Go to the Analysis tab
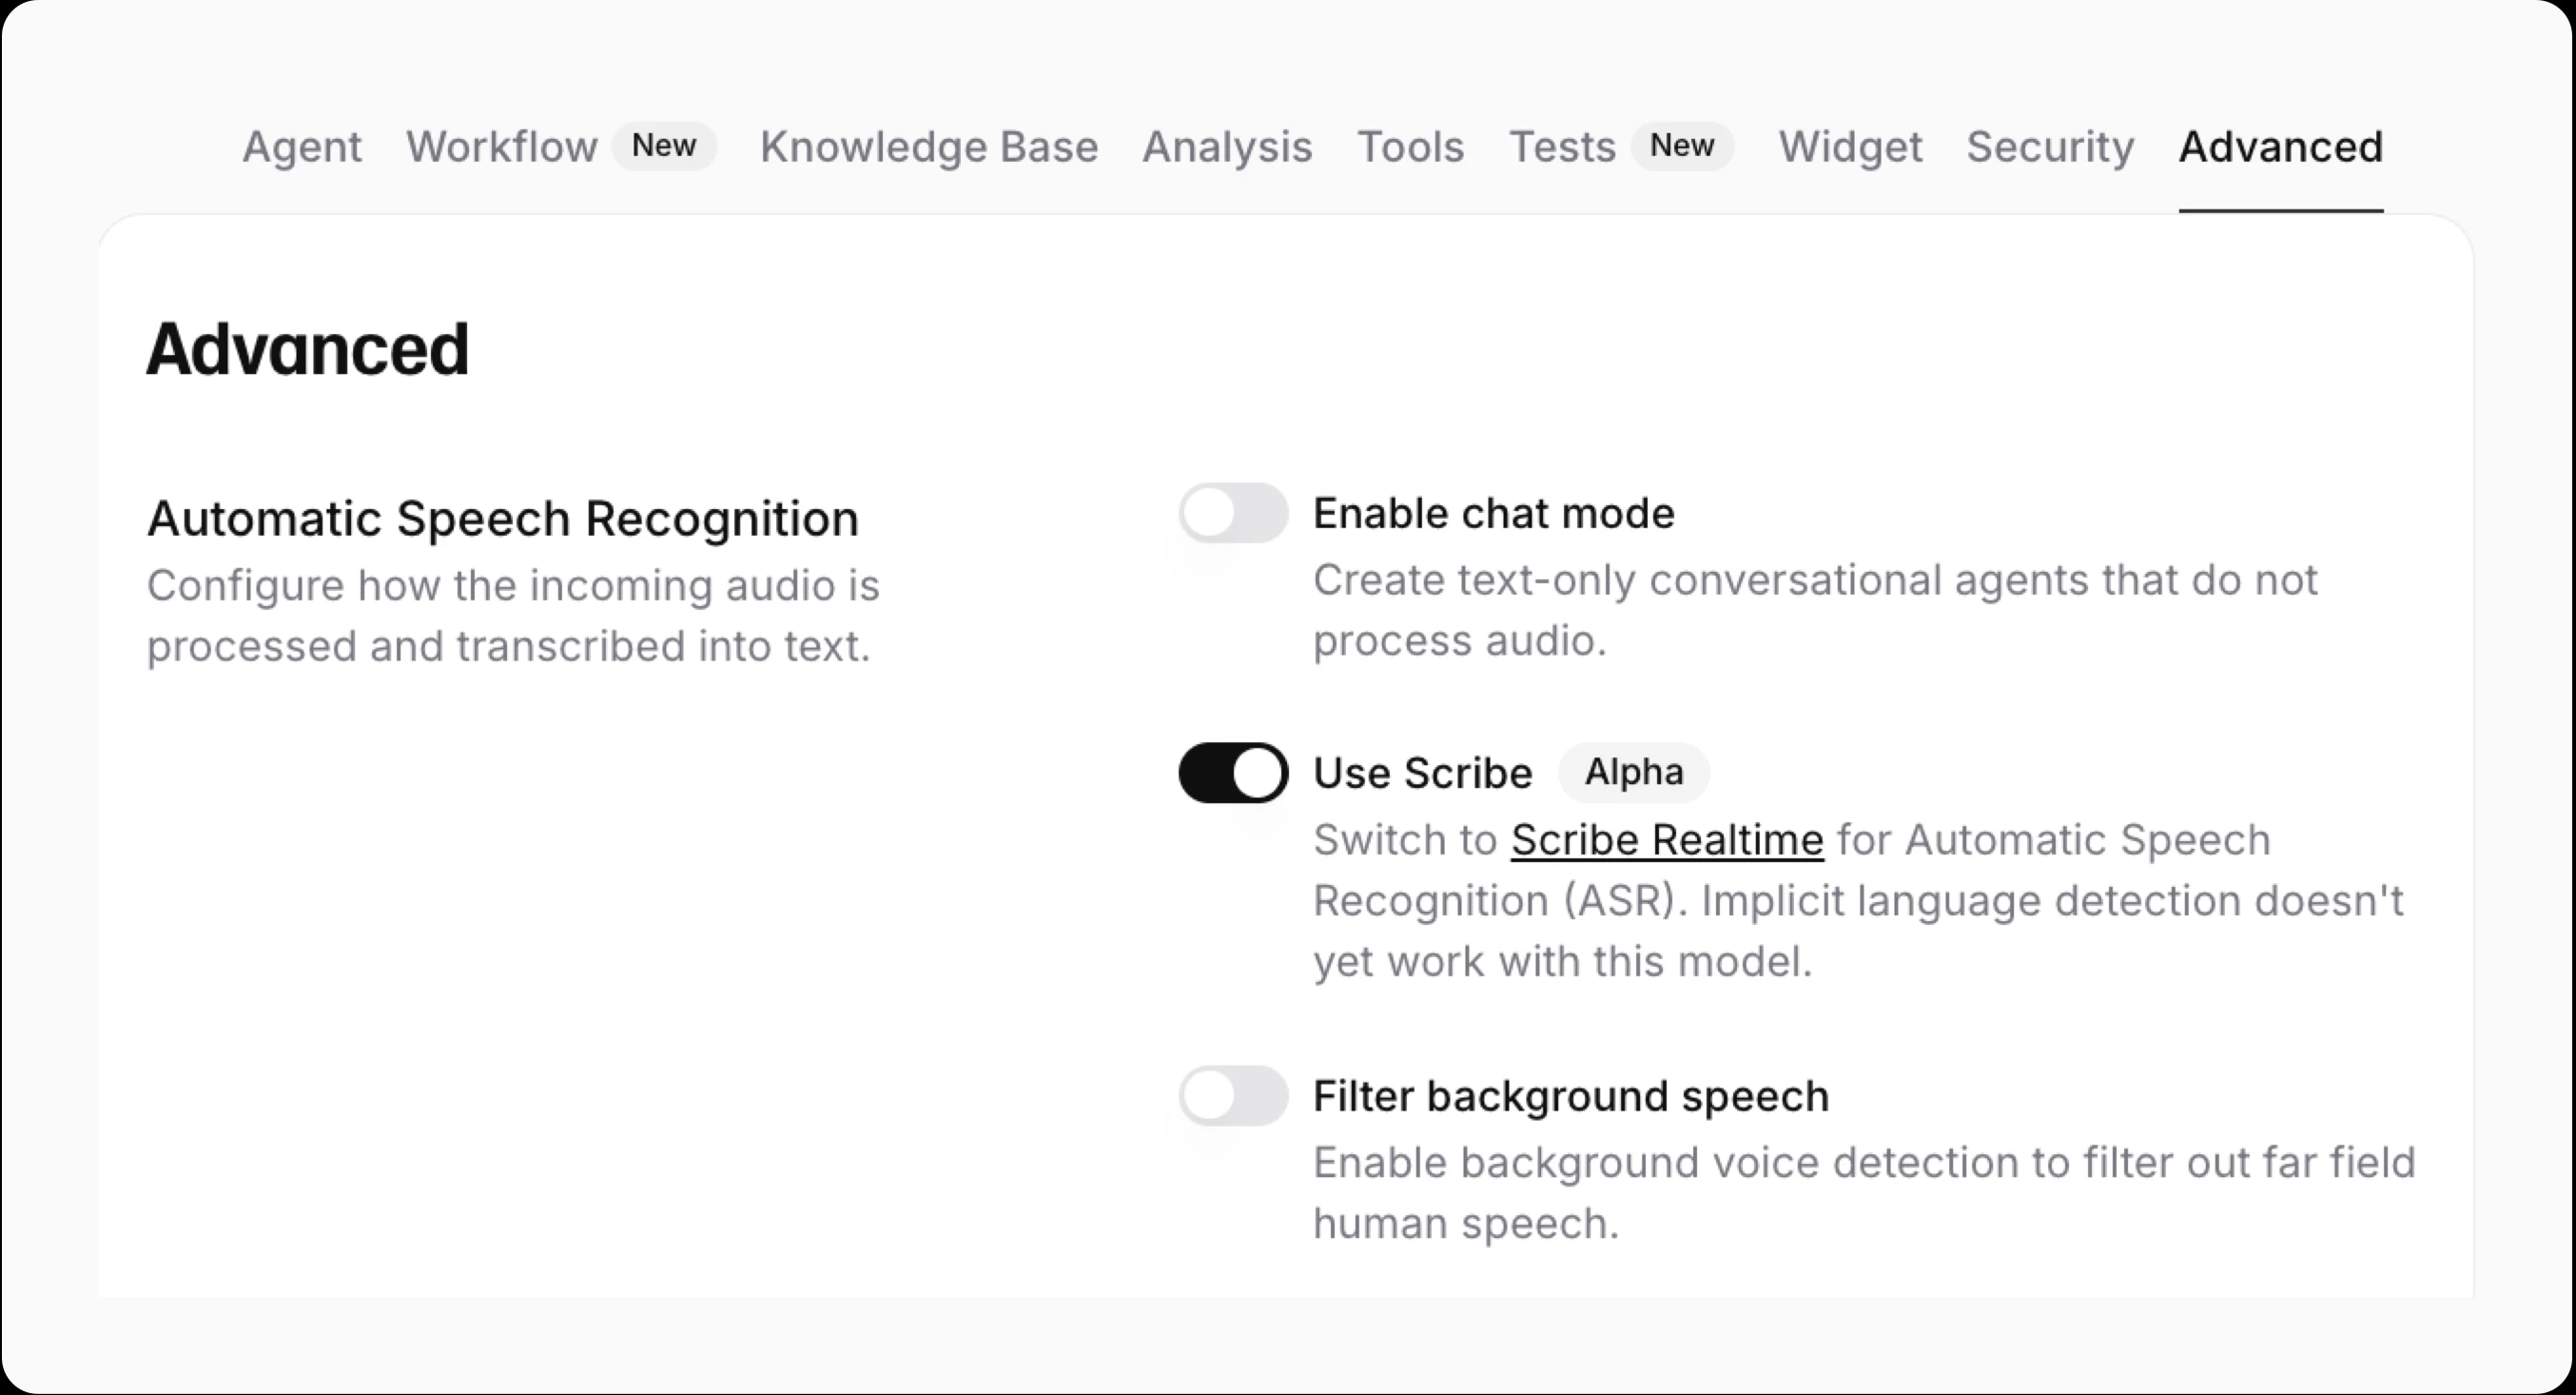Viewport: 2576px width, 1395px height. tap(1227, 147)
